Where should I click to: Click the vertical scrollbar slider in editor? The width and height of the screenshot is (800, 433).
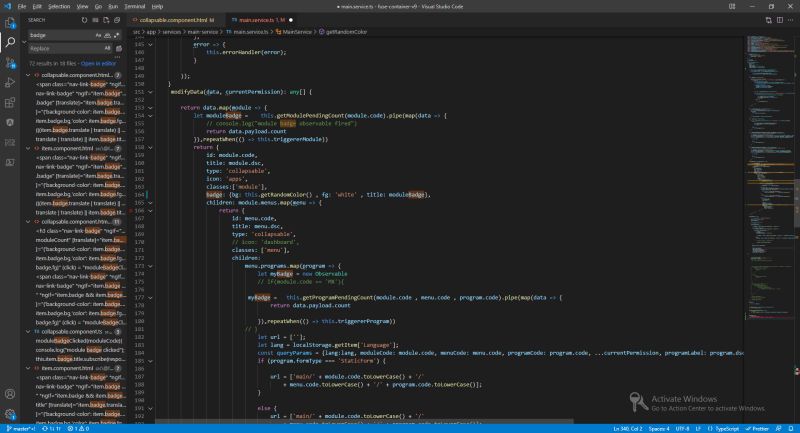(x=797, y=201)
